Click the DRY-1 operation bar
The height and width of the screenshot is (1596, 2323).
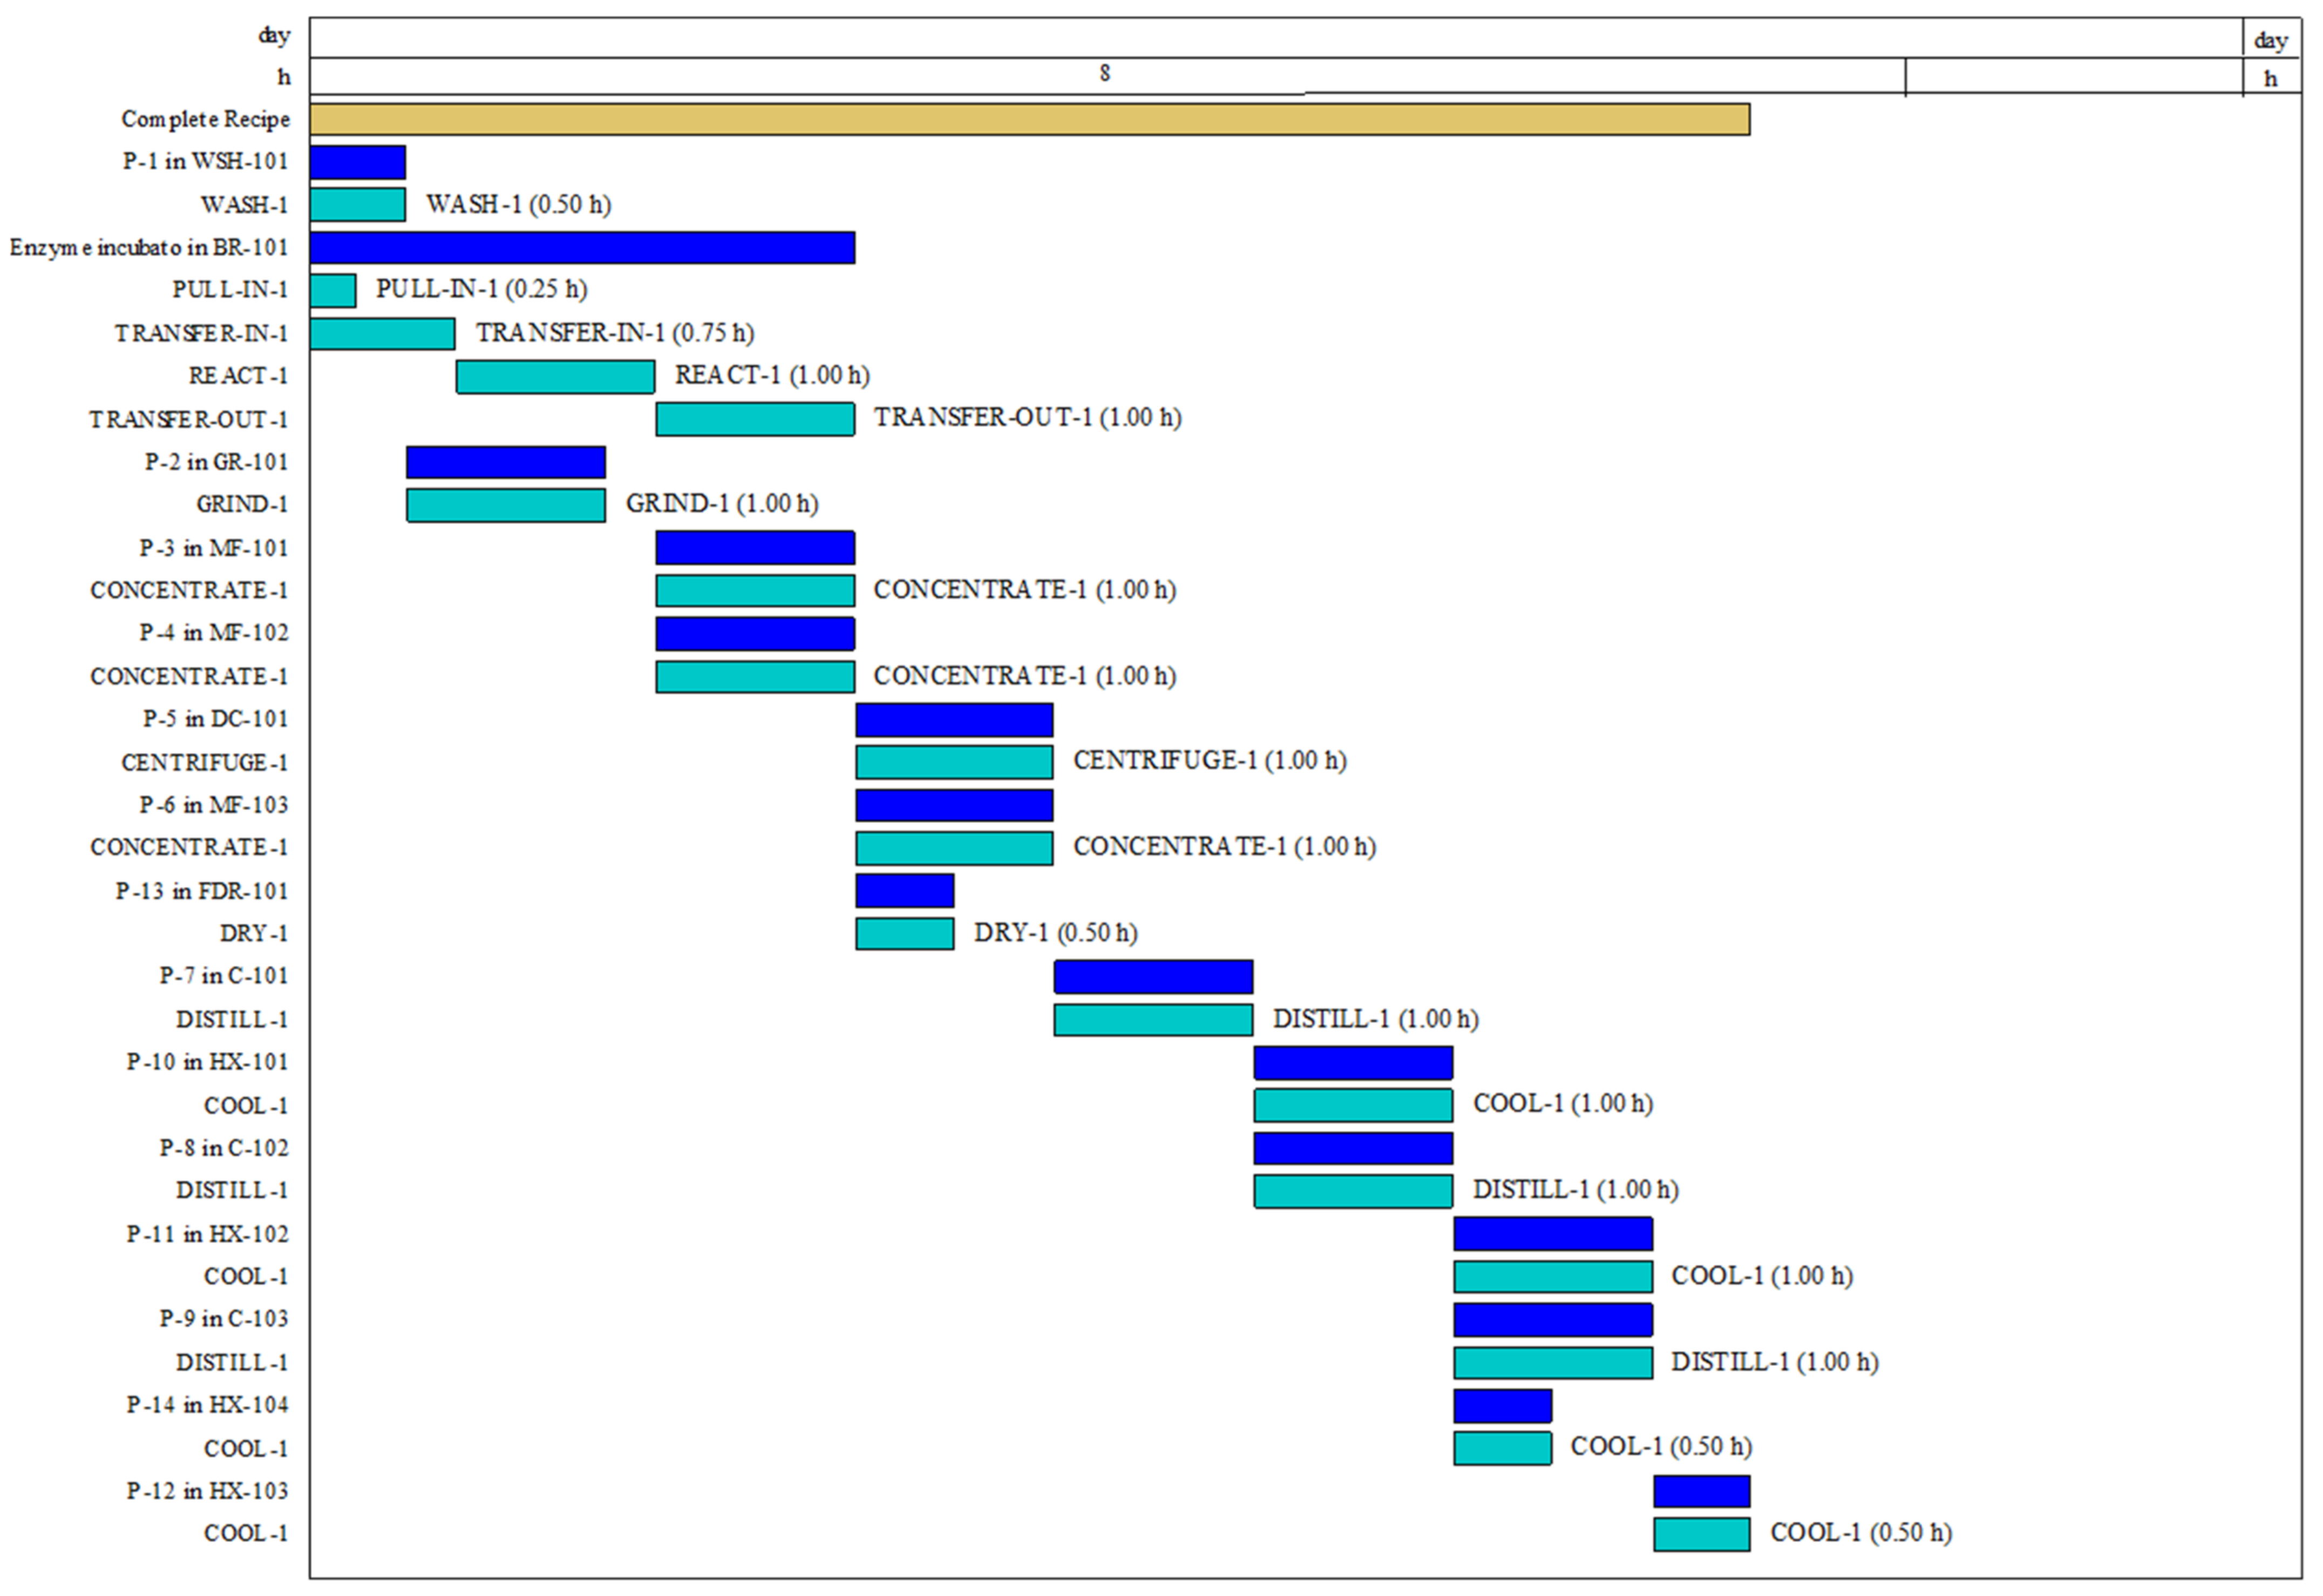point(904,933)
